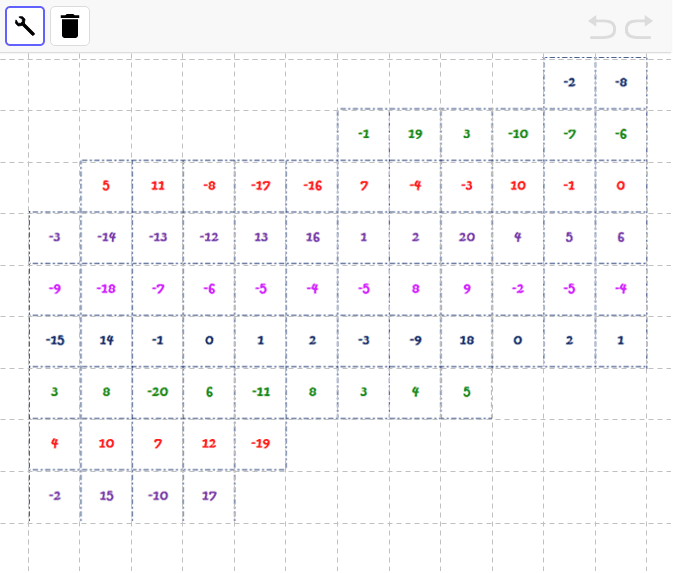Pick the navy -3 tile
This screenshot has height=573, width=673.
tap(364, 340)
